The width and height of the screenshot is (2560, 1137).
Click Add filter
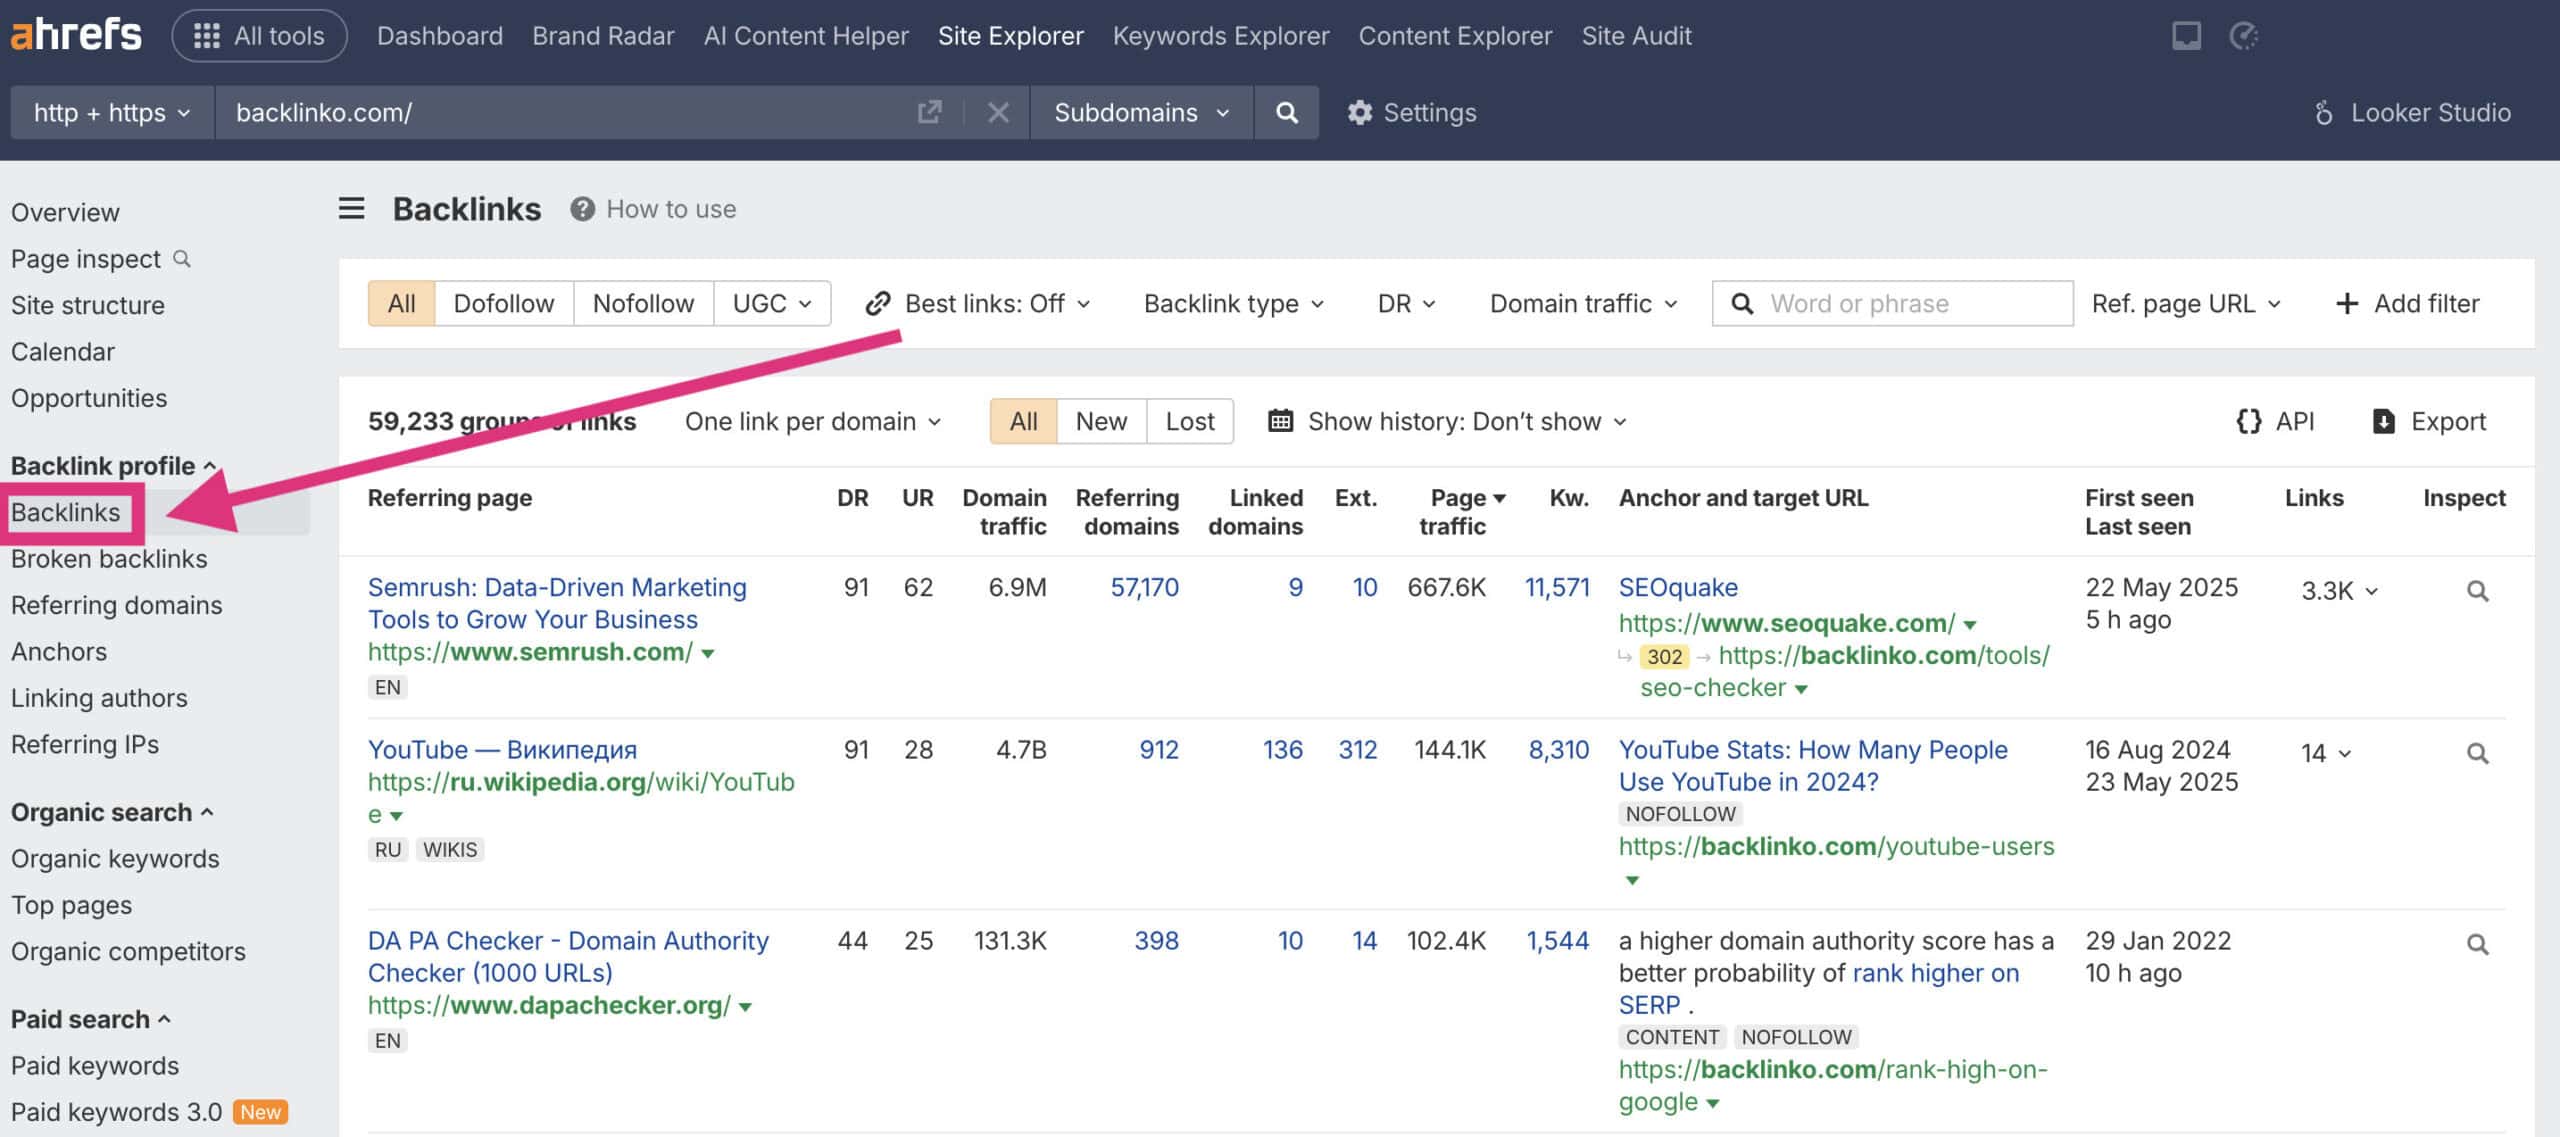pos(2407,303)
